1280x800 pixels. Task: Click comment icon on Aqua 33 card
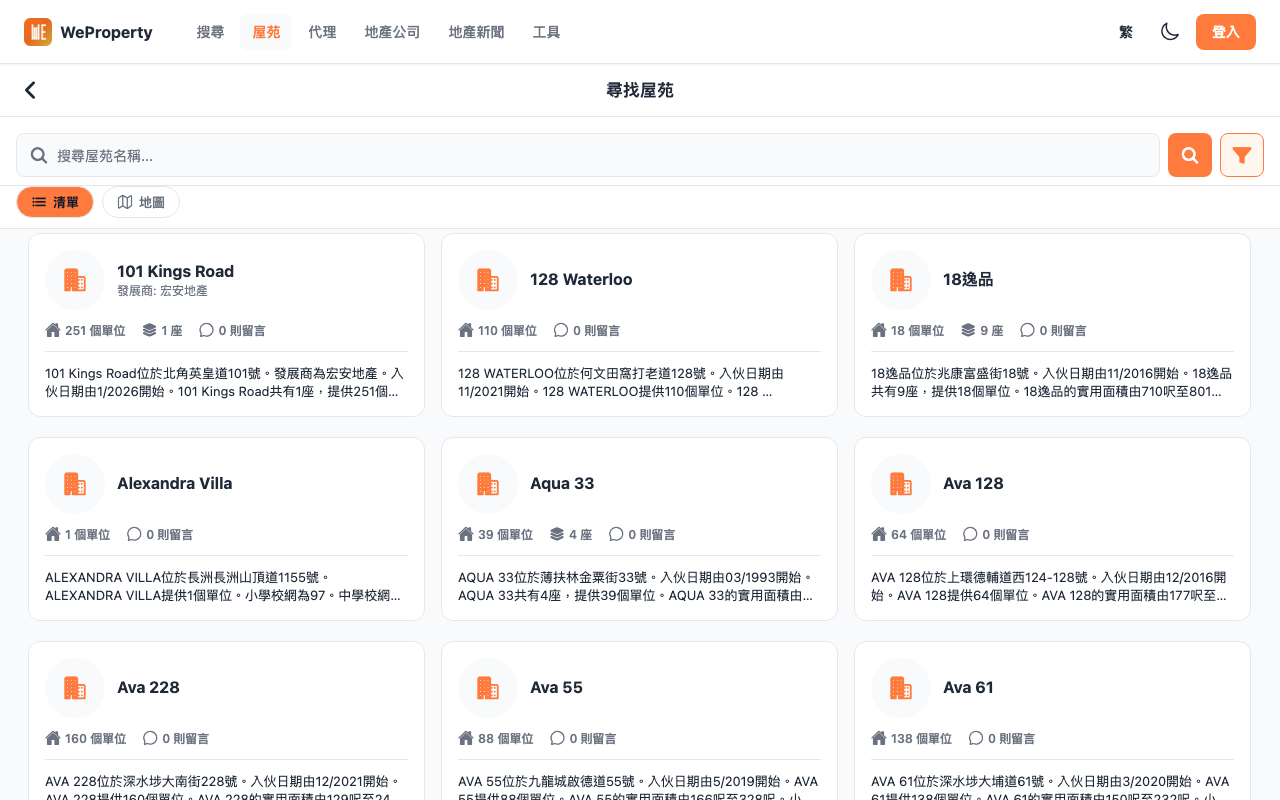tap(616, 534)
